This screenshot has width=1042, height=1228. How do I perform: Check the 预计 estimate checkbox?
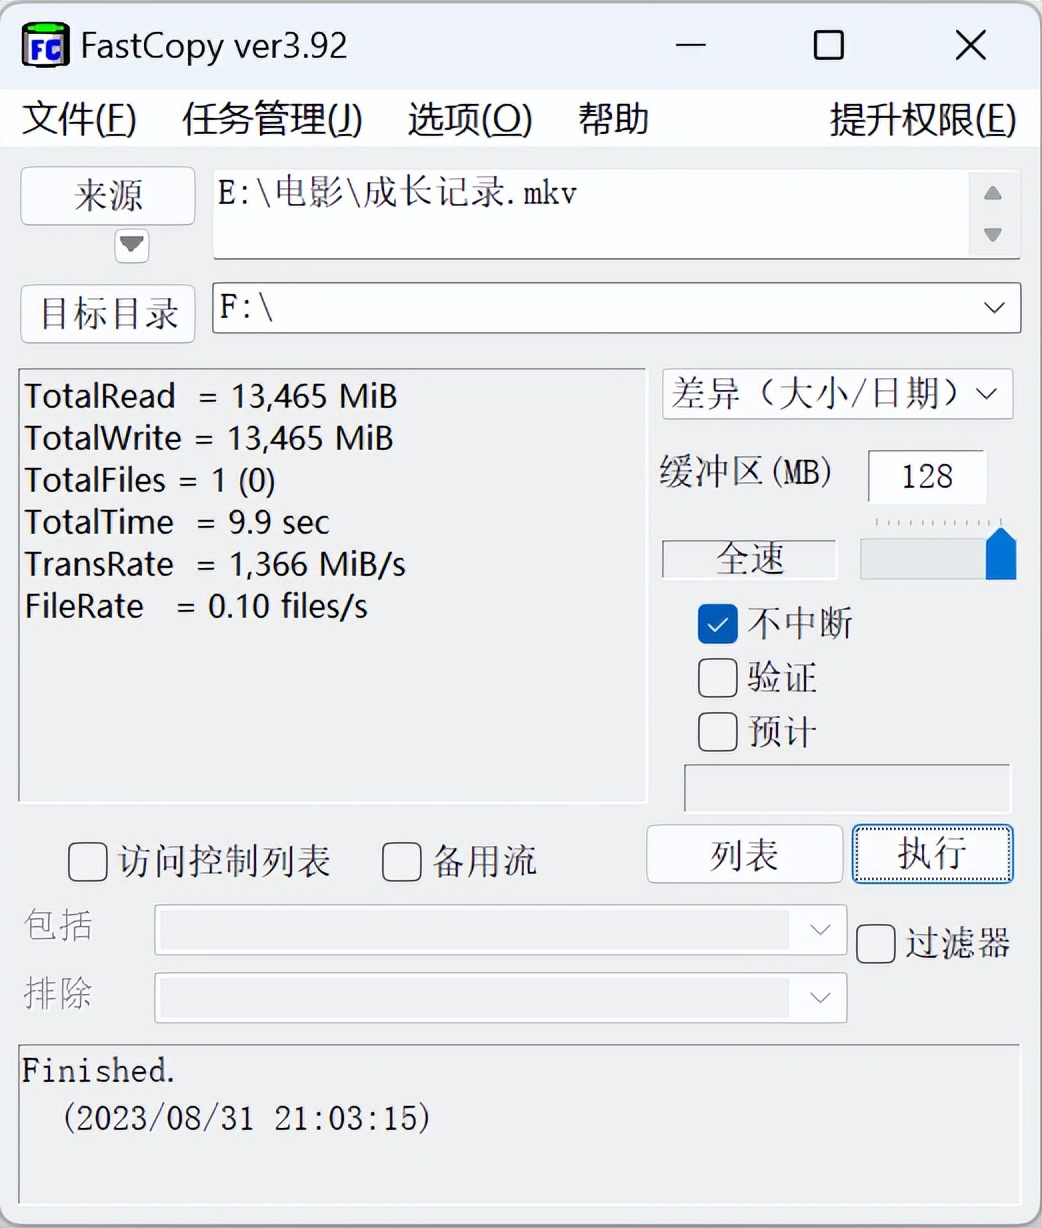tap(716, 731)
